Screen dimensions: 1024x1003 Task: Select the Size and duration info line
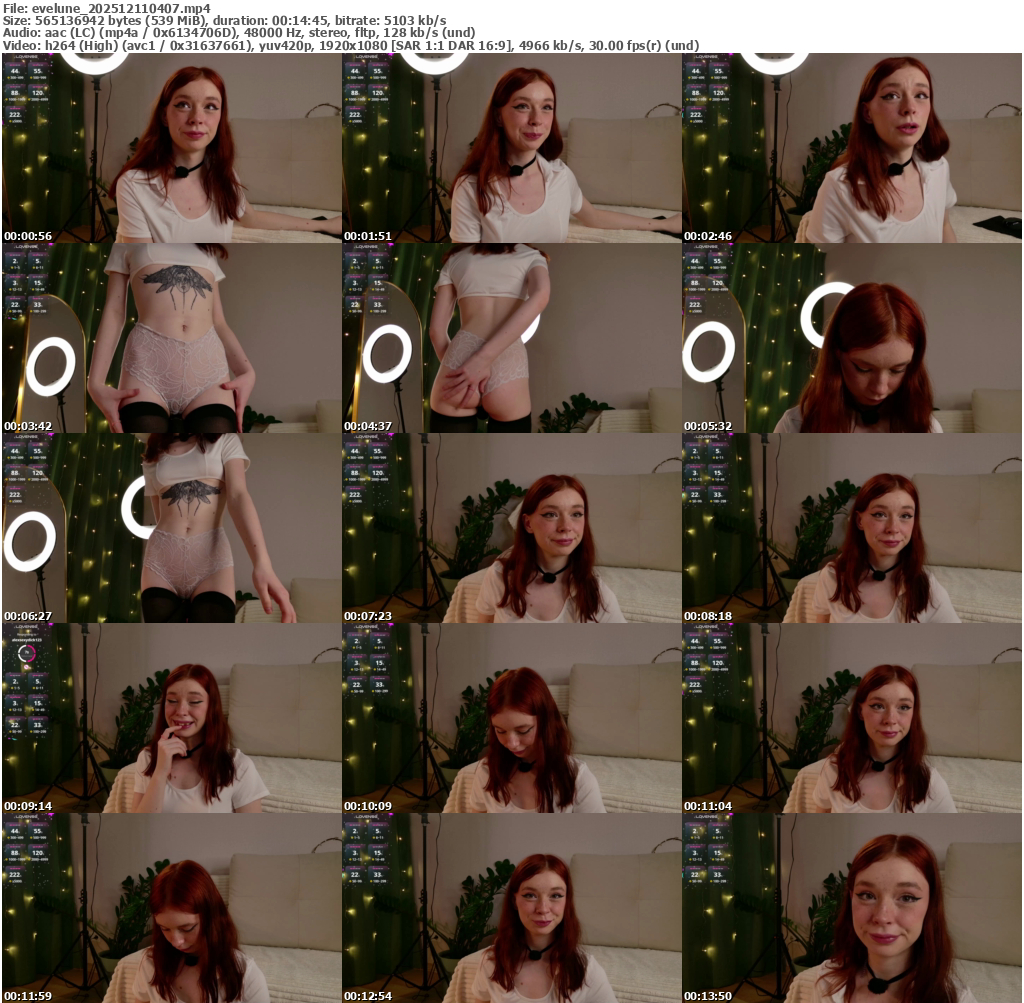(225, 20)
